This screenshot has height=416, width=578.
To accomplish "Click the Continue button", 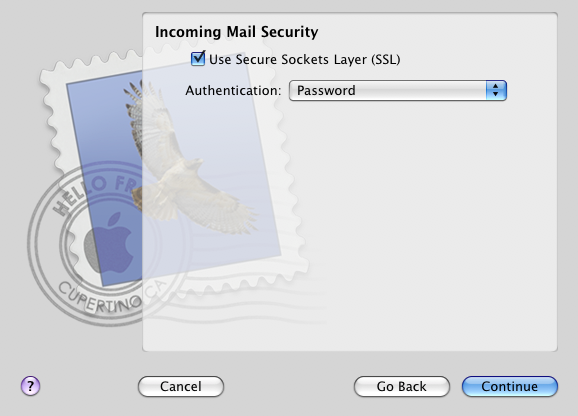I will 509,387.
